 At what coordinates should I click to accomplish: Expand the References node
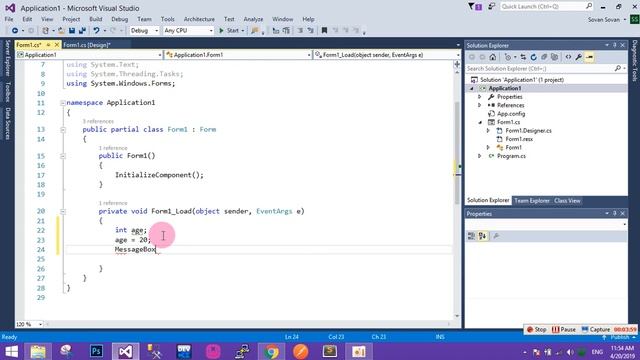(480, 105)
